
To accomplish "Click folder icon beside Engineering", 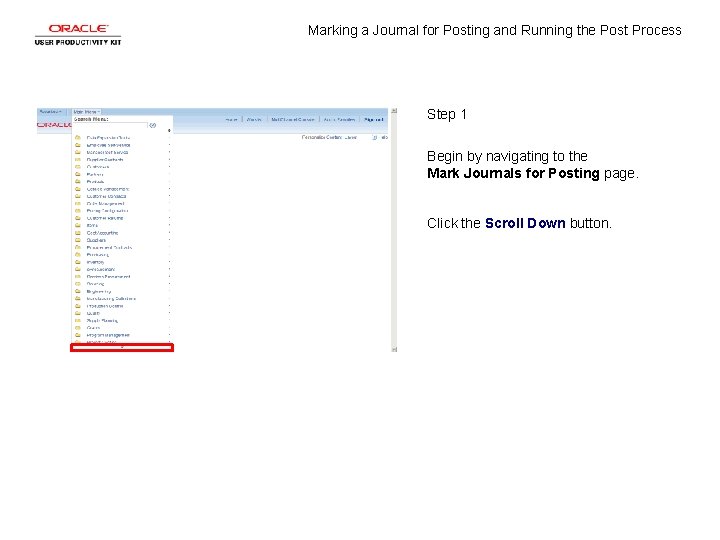I will click(x=78, y=291).
